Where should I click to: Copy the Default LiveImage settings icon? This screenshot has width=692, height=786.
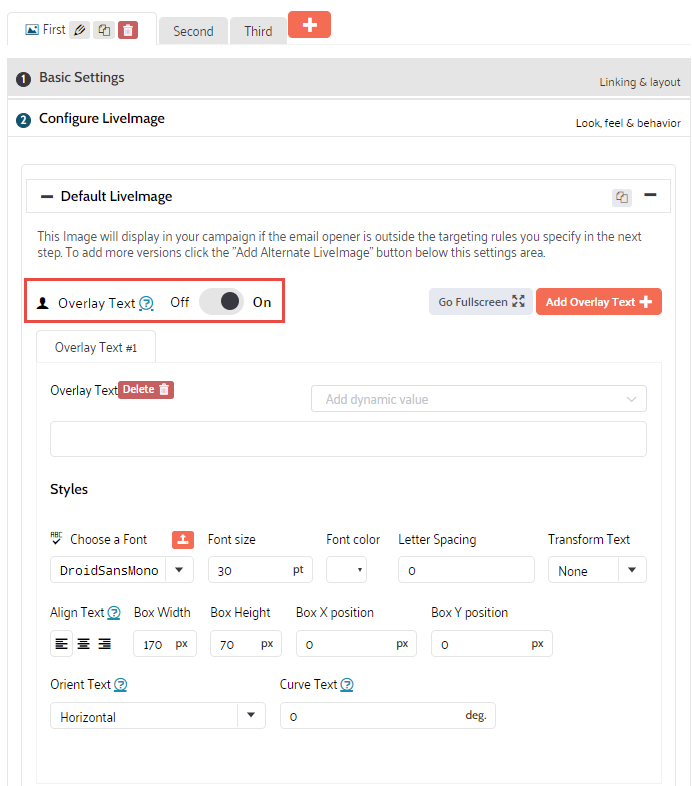[x=622, y=197]
